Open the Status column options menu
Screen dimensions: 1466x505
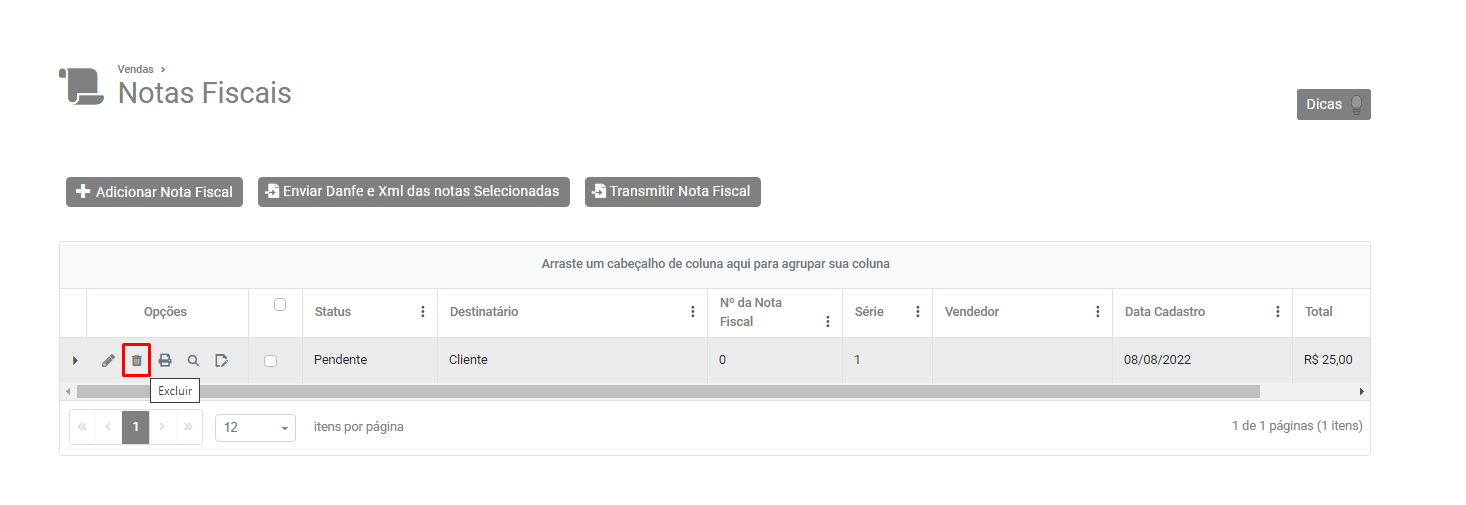coord(422,312)
